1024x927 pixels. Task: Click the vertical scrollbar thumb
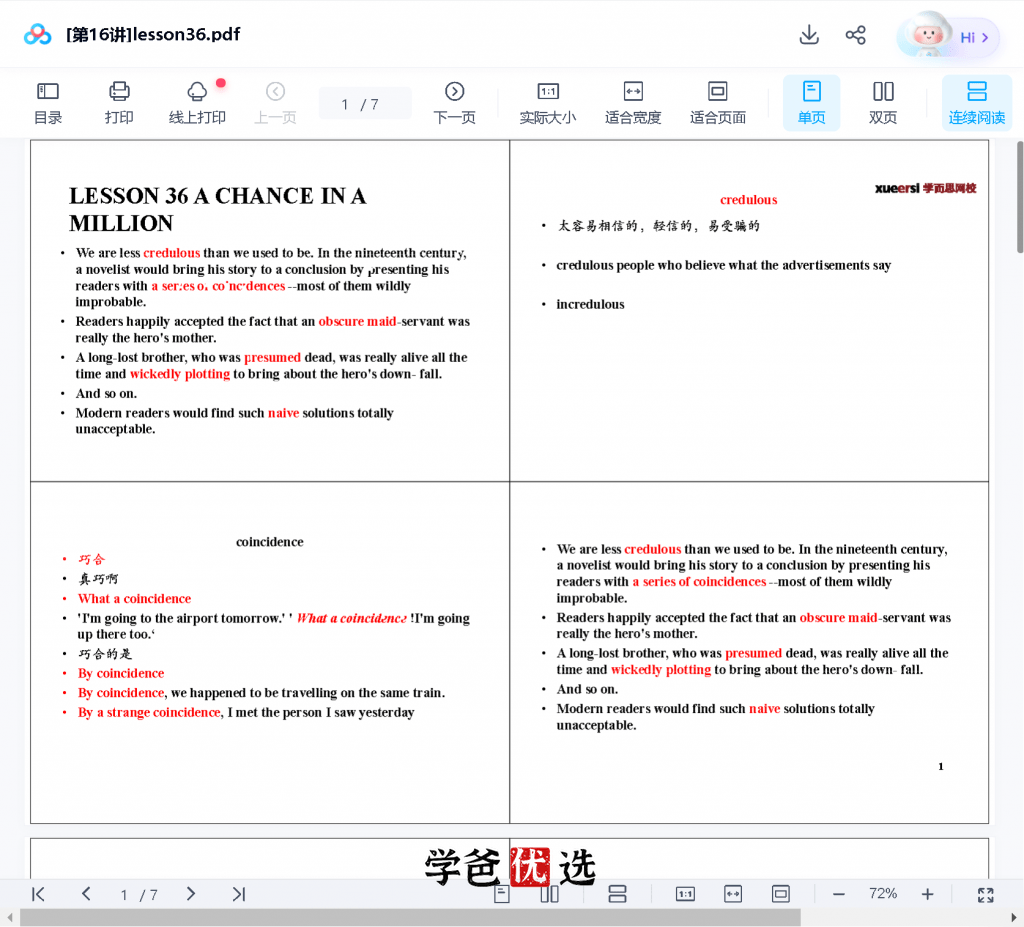click(x=1019, y=196)
